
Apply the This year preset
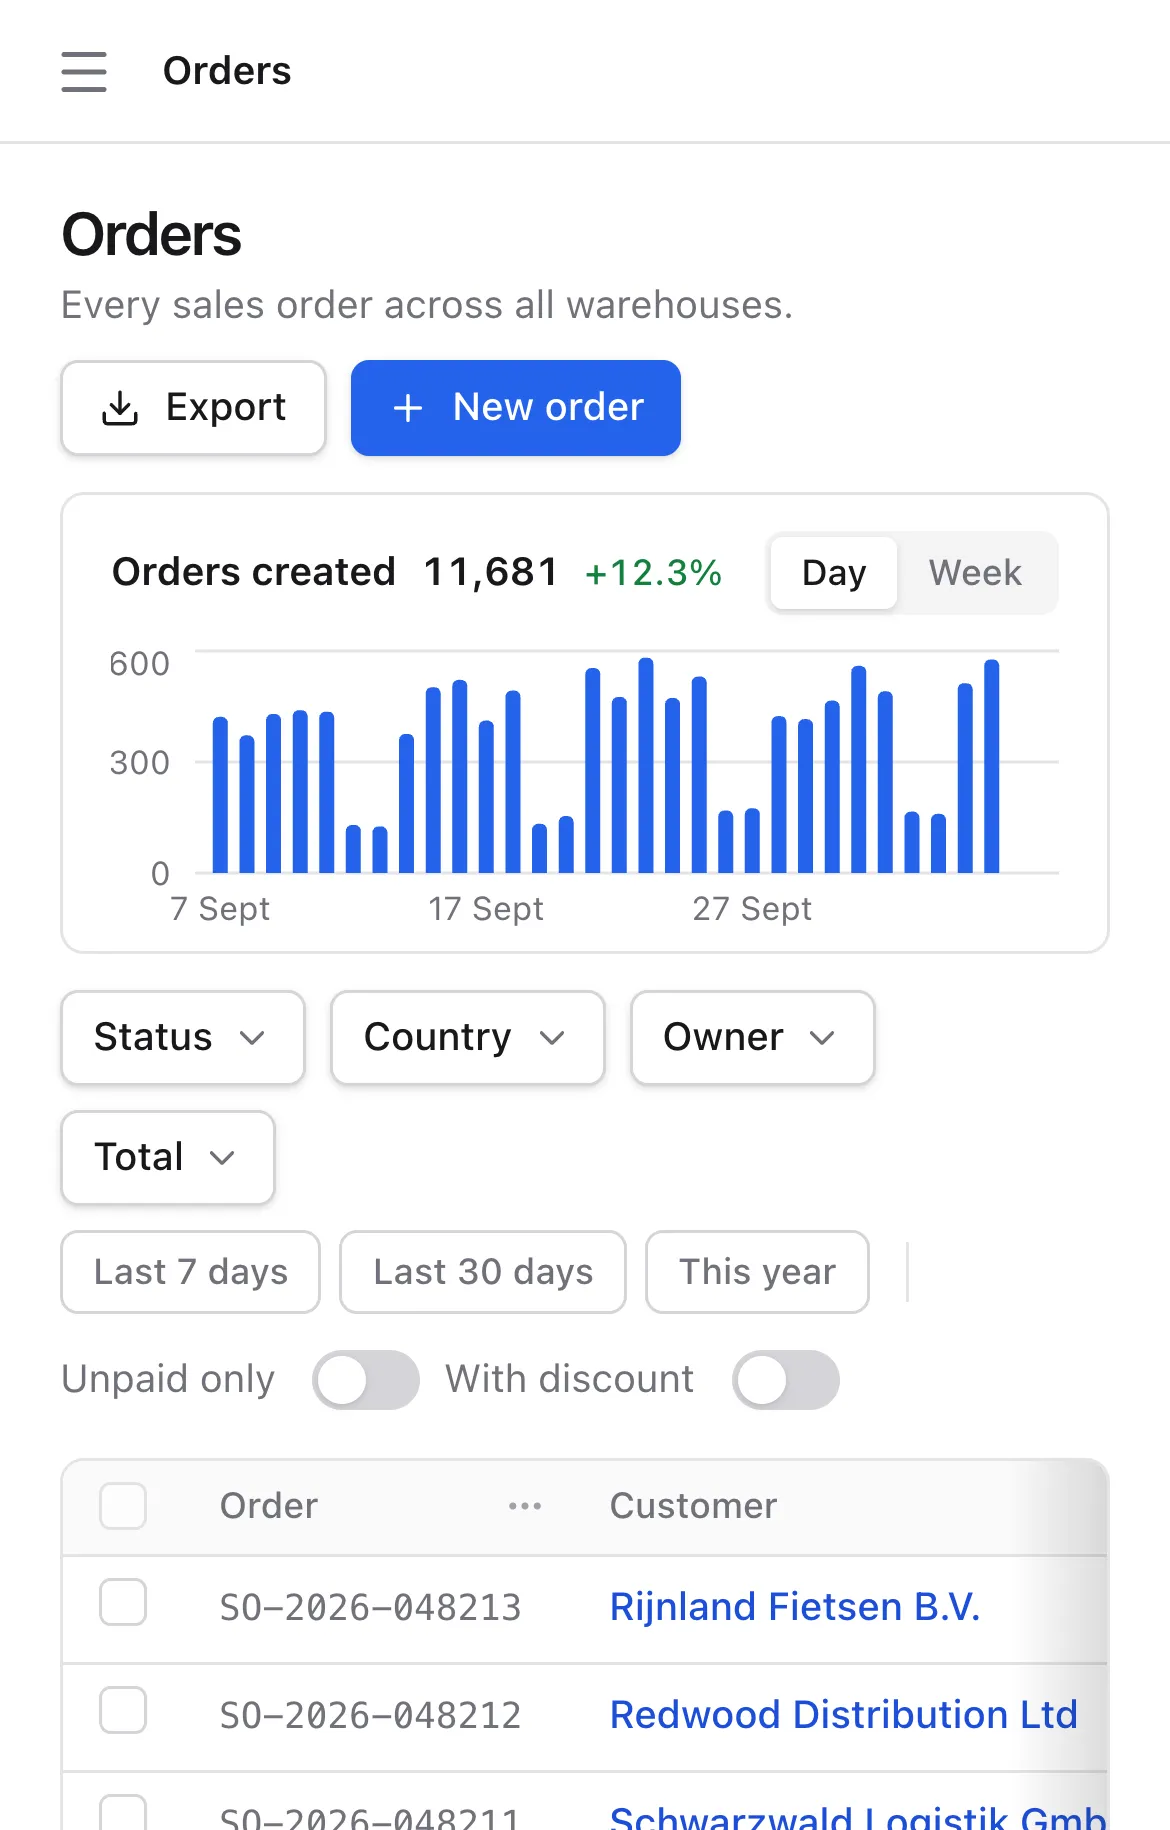(x=757, y=1272)
